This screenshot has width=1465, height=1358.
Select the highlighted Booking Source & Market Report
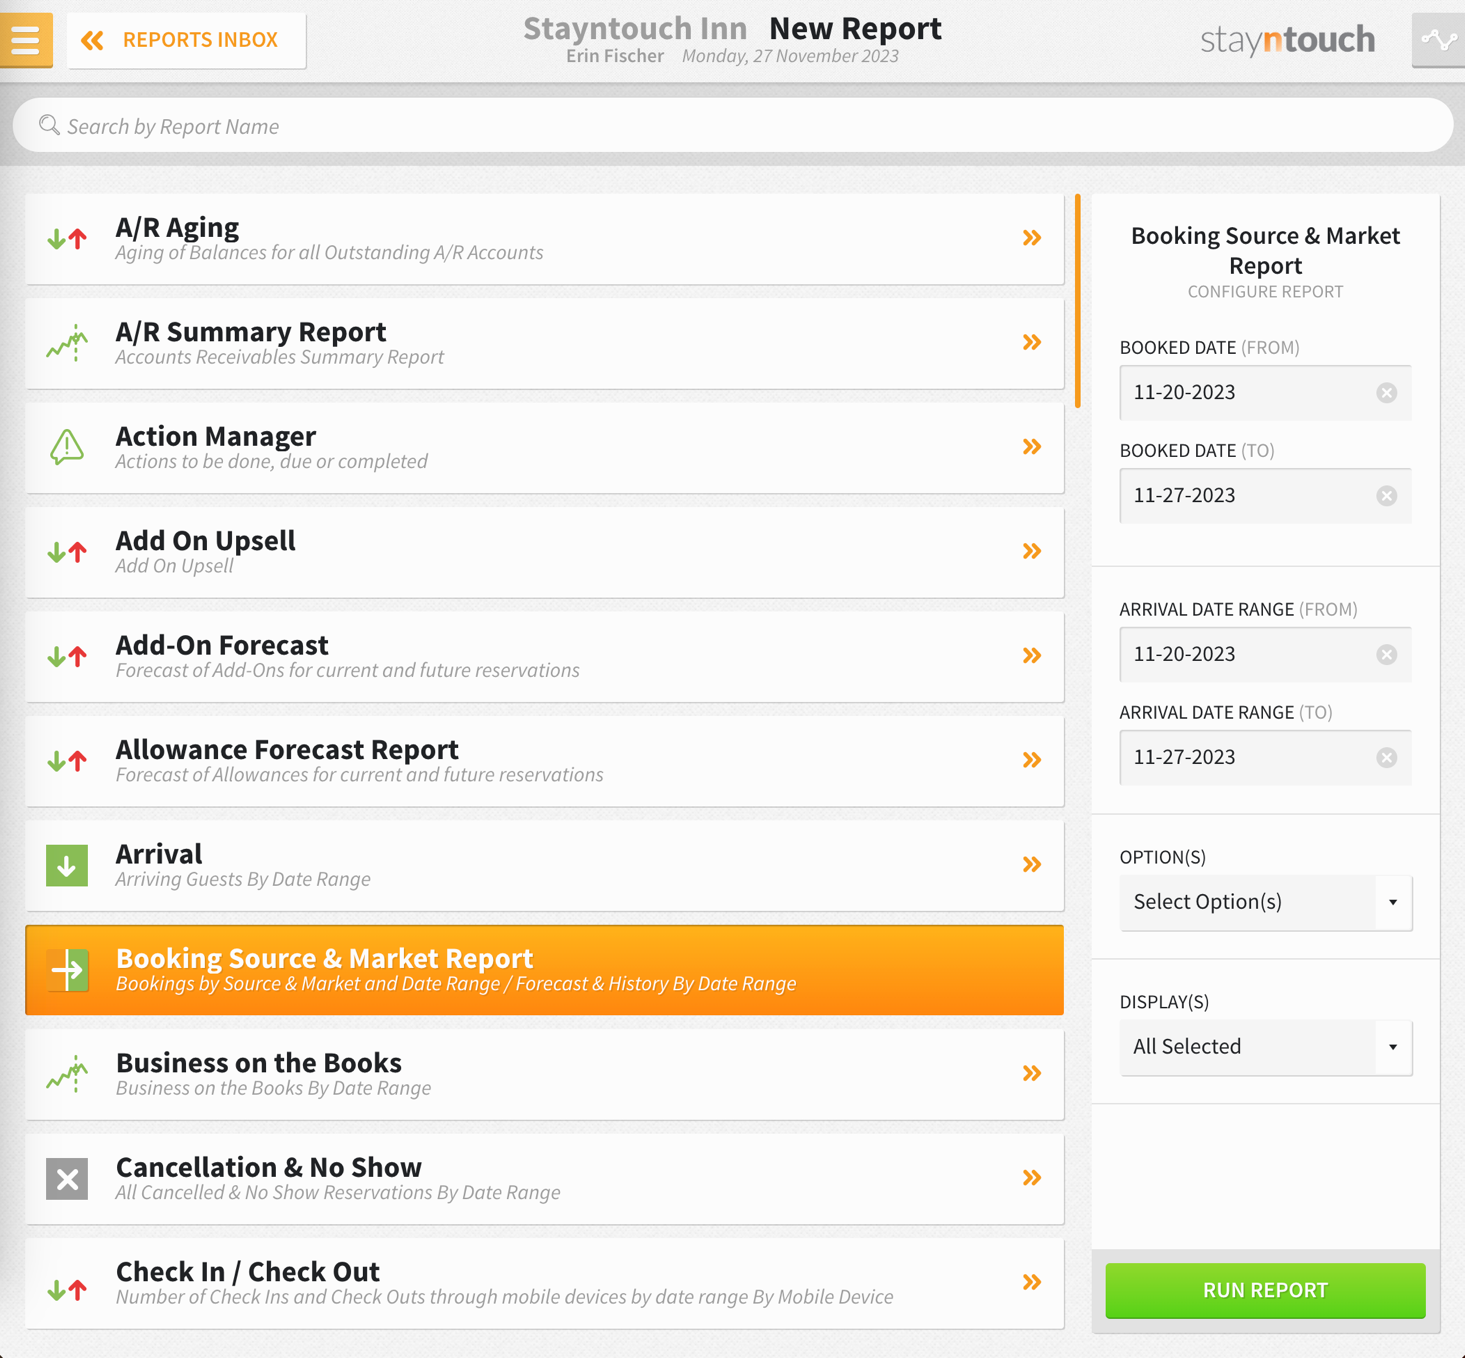[545, 970]
